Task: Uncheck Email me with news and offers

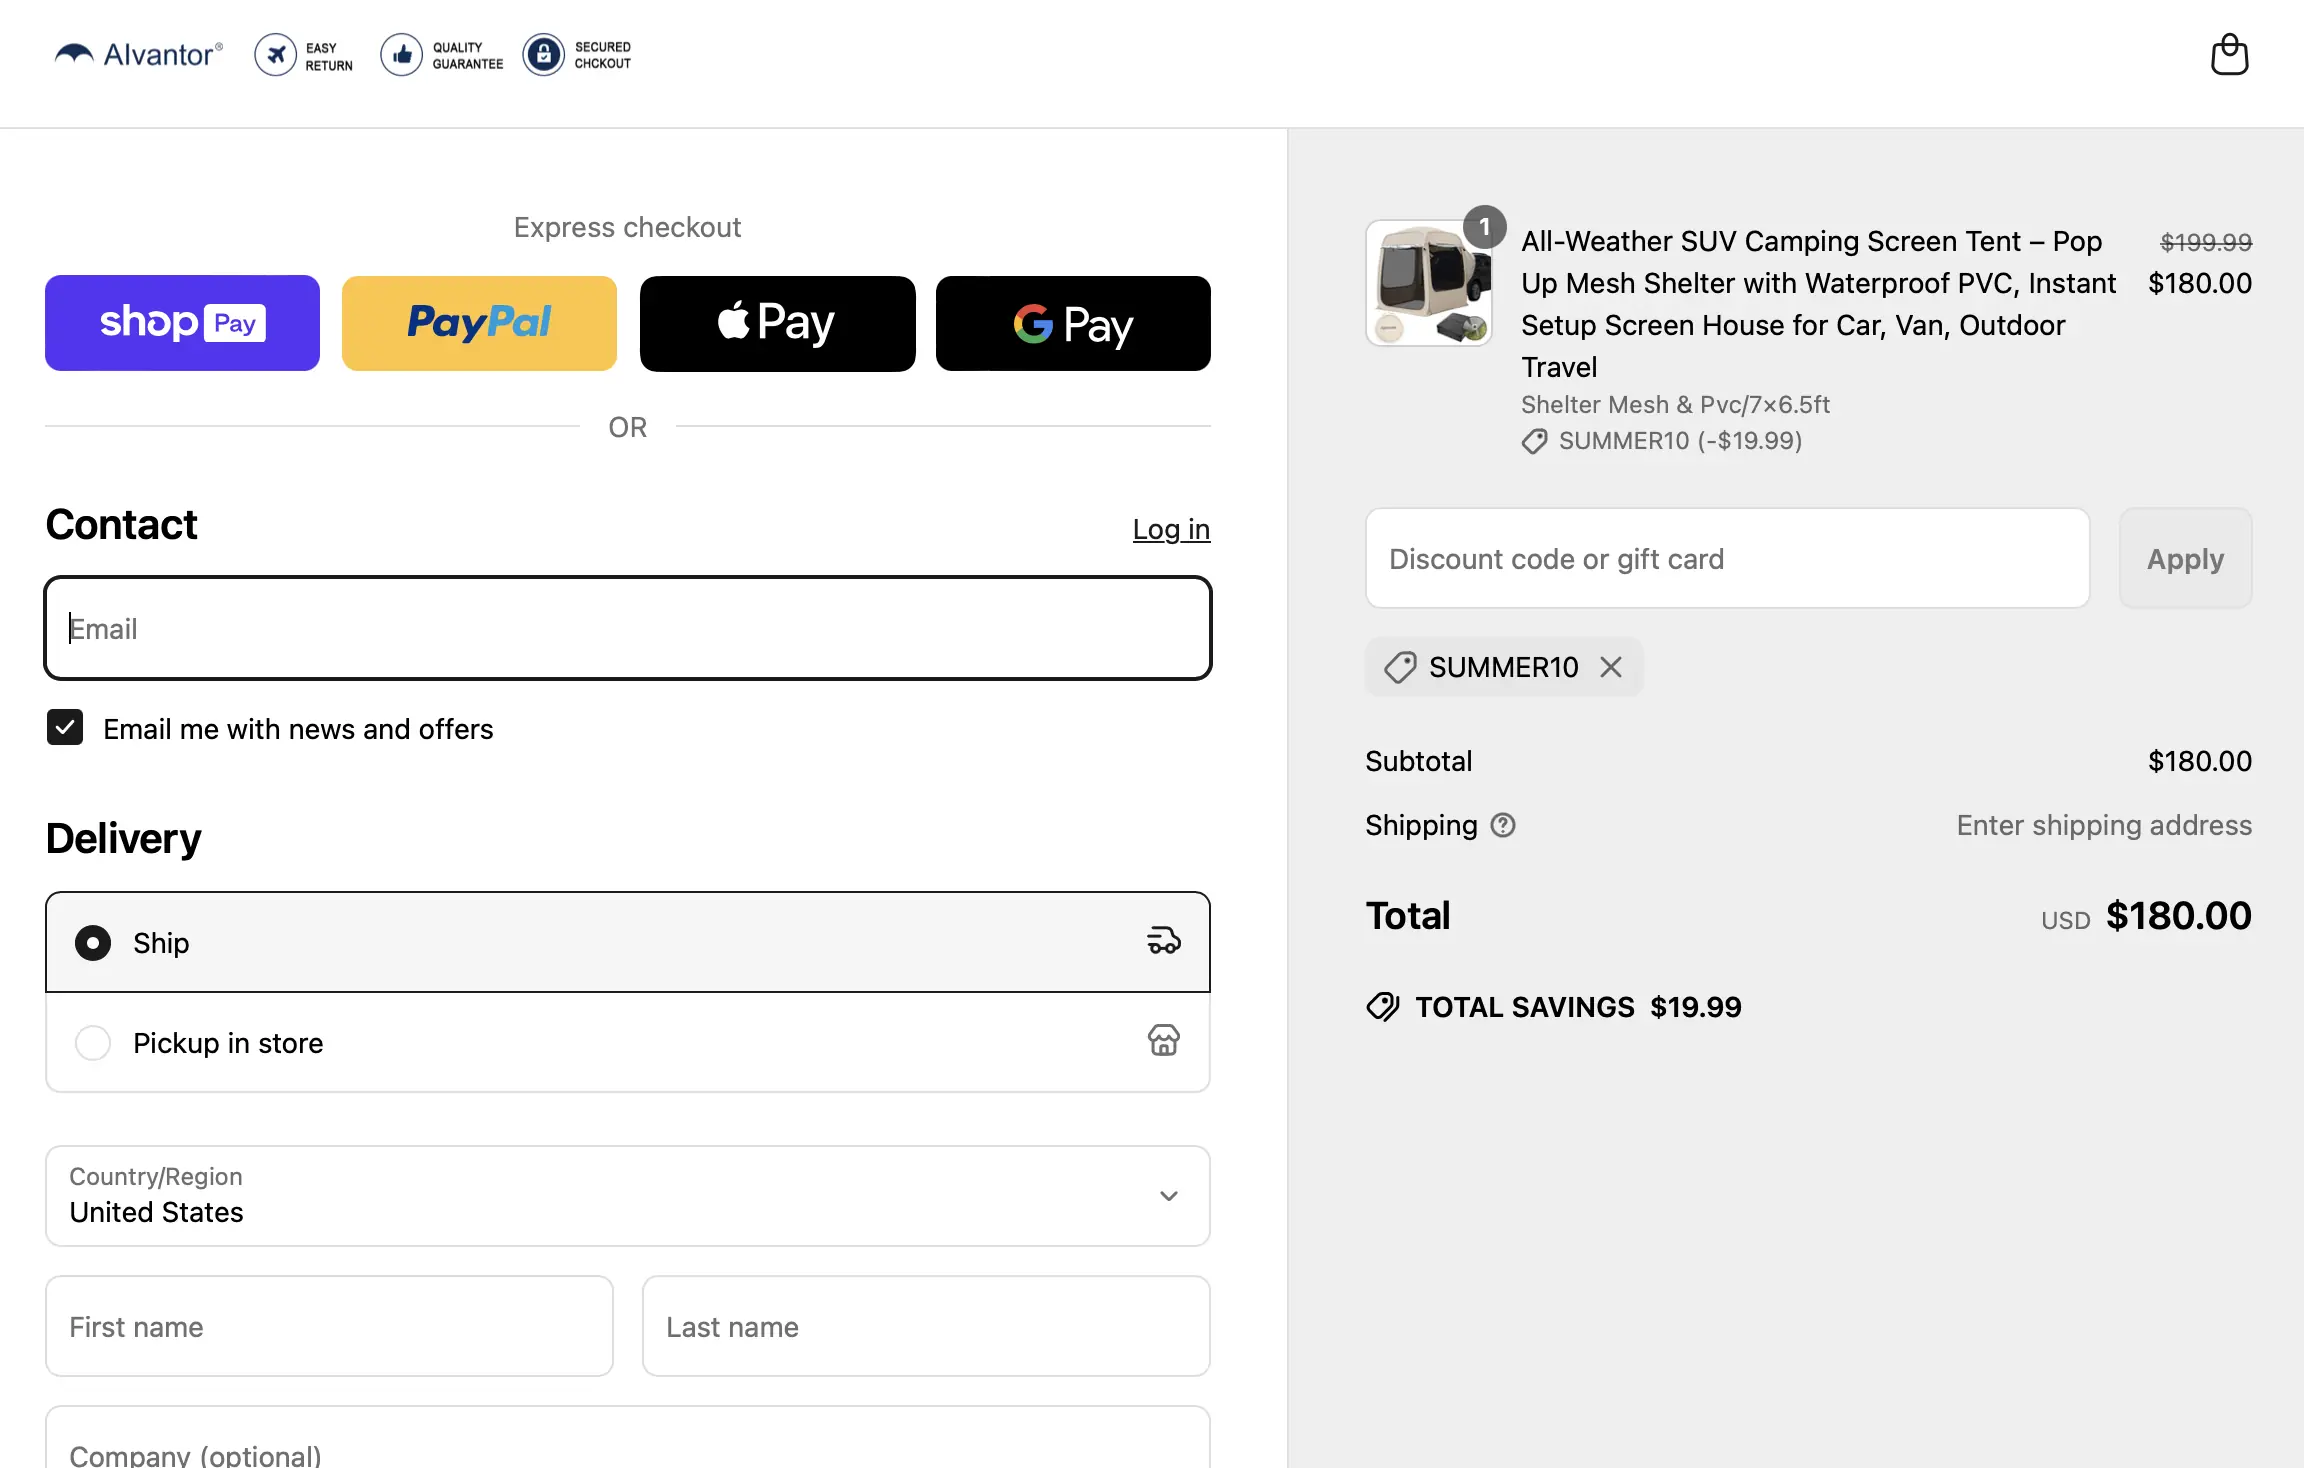Action: (x=65, y=728)
